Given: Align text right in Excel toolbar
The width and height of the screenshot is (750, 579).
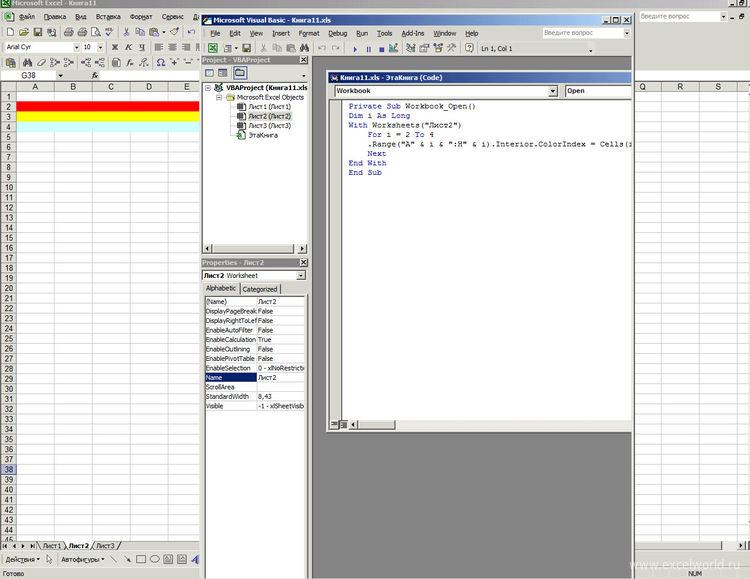Looking at the screenshot, I should coord(186,47).
